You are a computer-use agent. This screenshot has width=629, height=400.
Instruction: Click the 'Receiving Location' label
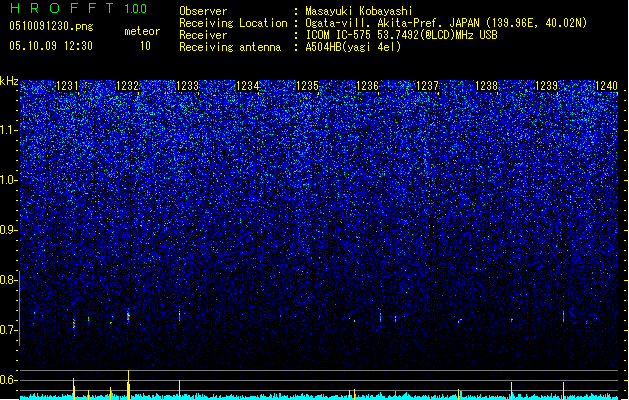(233, 23)
